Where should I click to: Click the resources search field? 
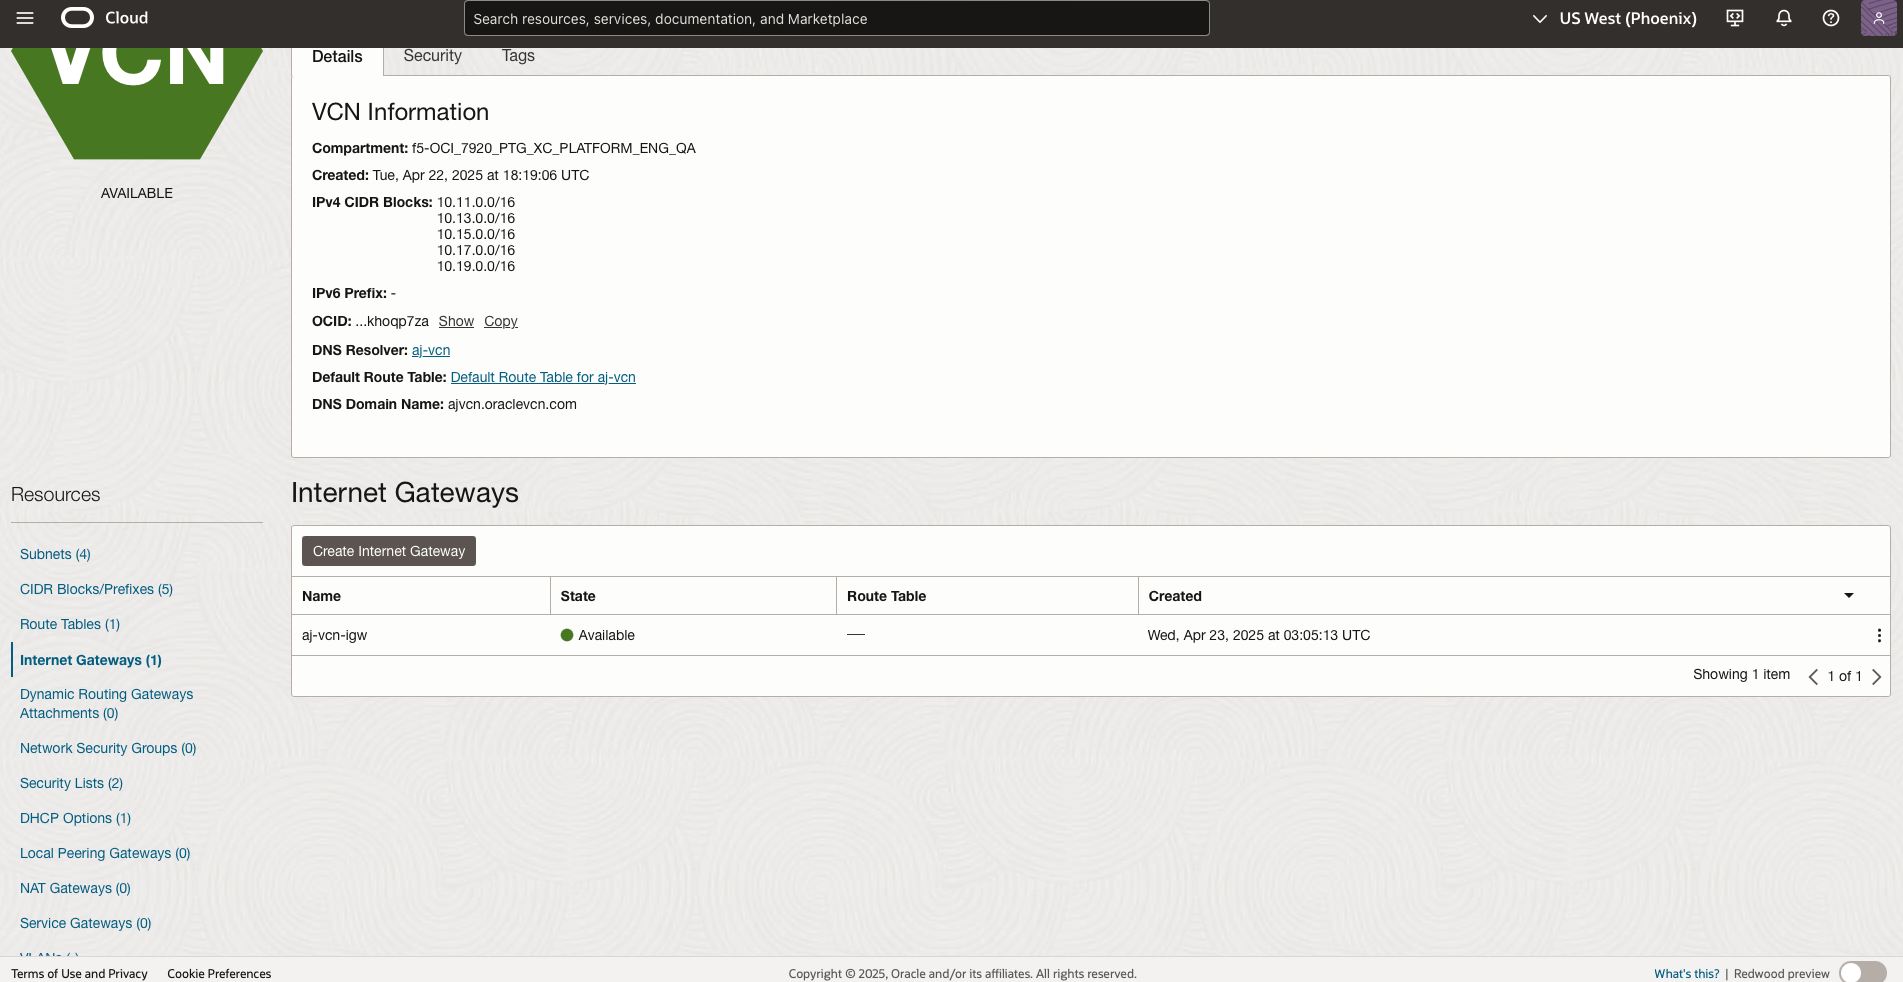coord(837,18)
